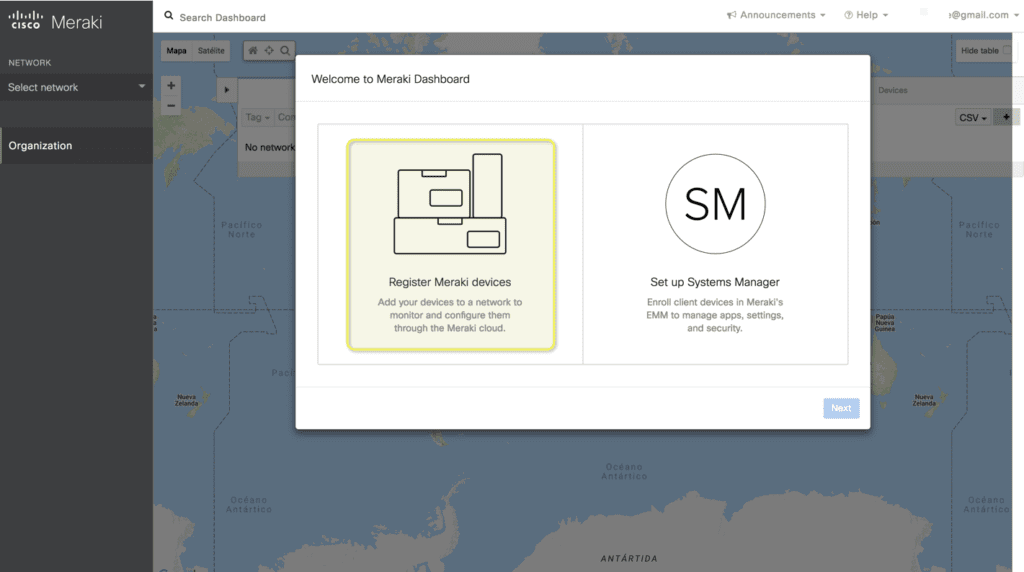The image size is (1024, 572).
Task: Open the gmail.com account menu
Action: (983, 15)
